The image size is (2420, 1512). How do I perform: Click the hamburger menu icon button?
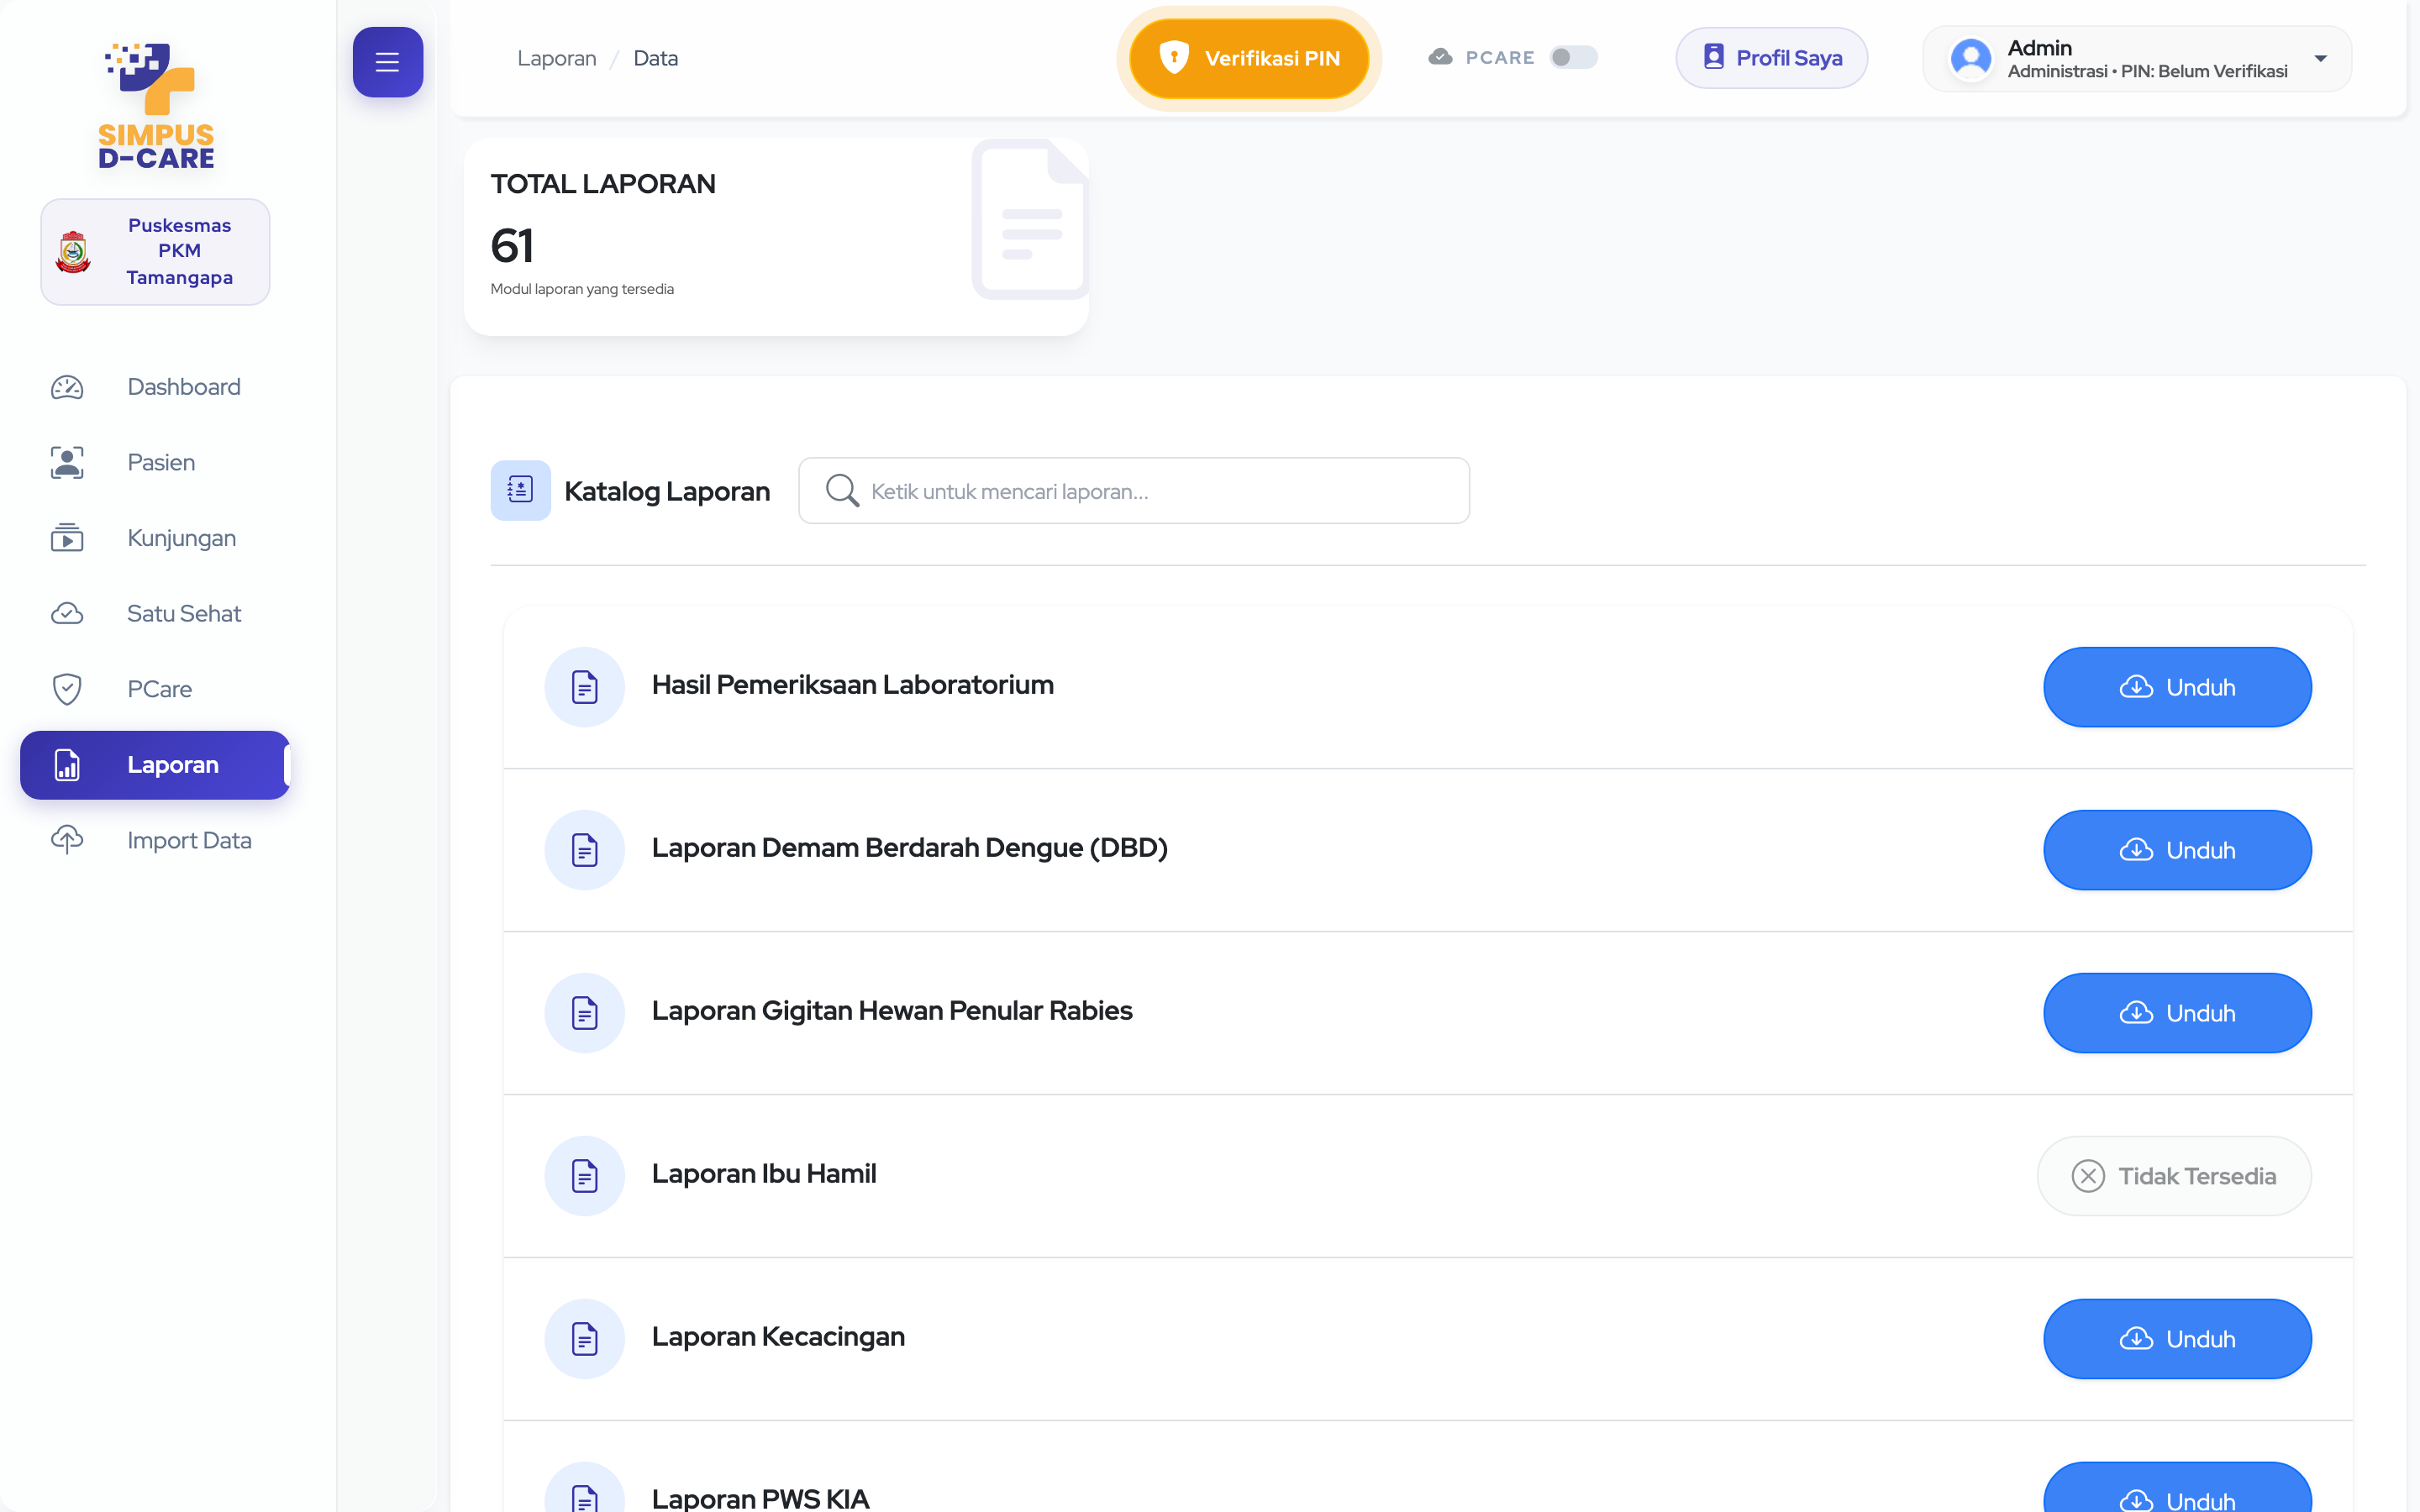pos(387,62)
